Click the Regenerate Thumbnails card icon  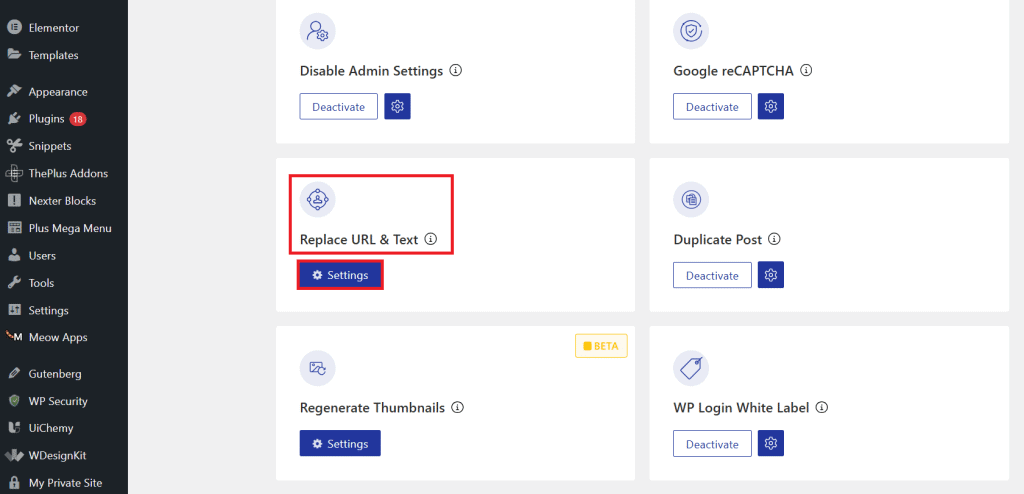tap(317, 369)
